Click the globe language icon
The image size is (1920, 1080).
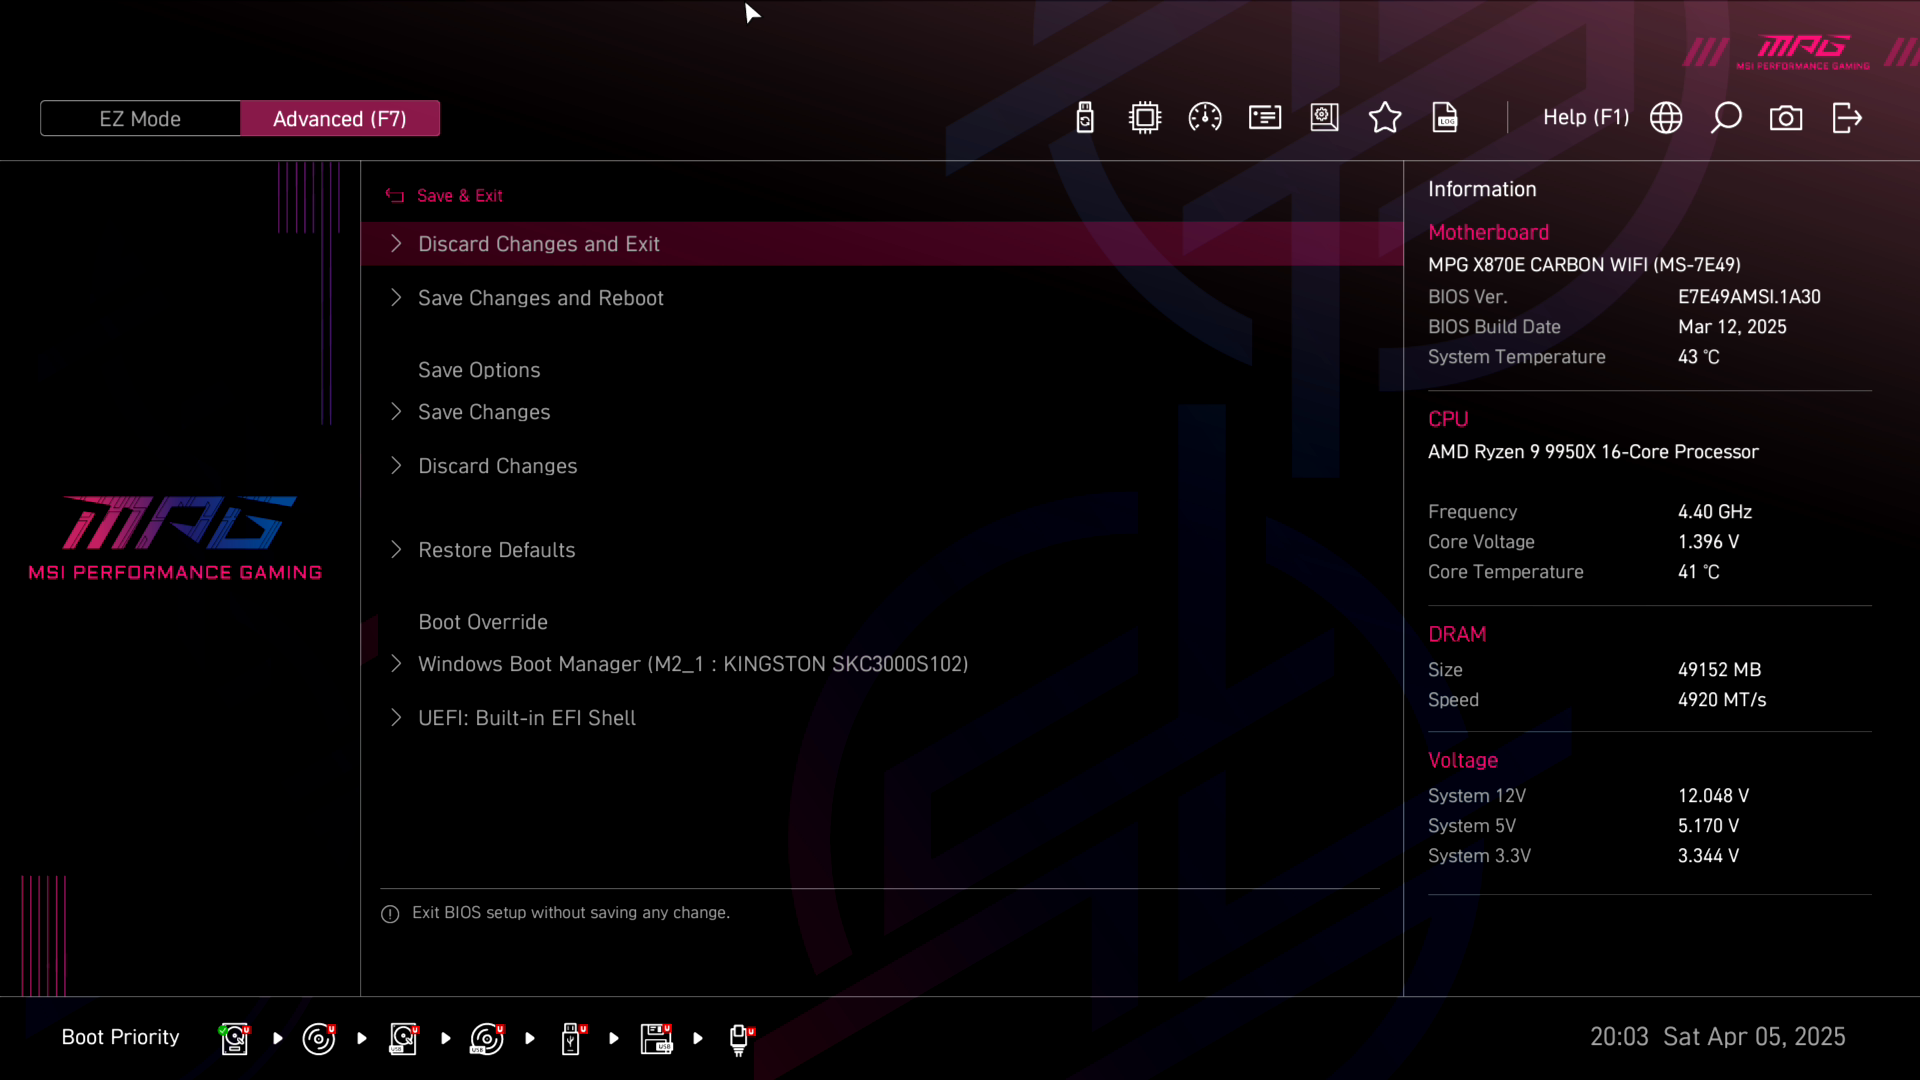1666,118
